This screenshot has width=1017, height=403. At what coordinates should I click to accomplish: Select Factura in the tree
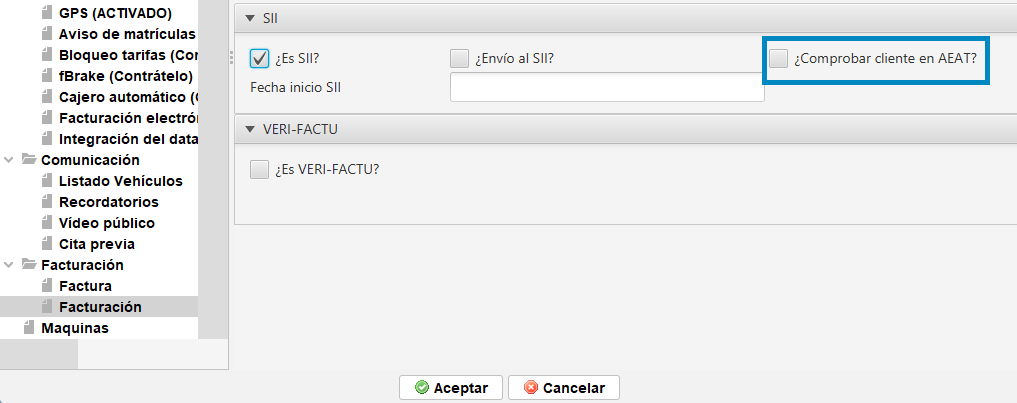(x=85, y=286)
